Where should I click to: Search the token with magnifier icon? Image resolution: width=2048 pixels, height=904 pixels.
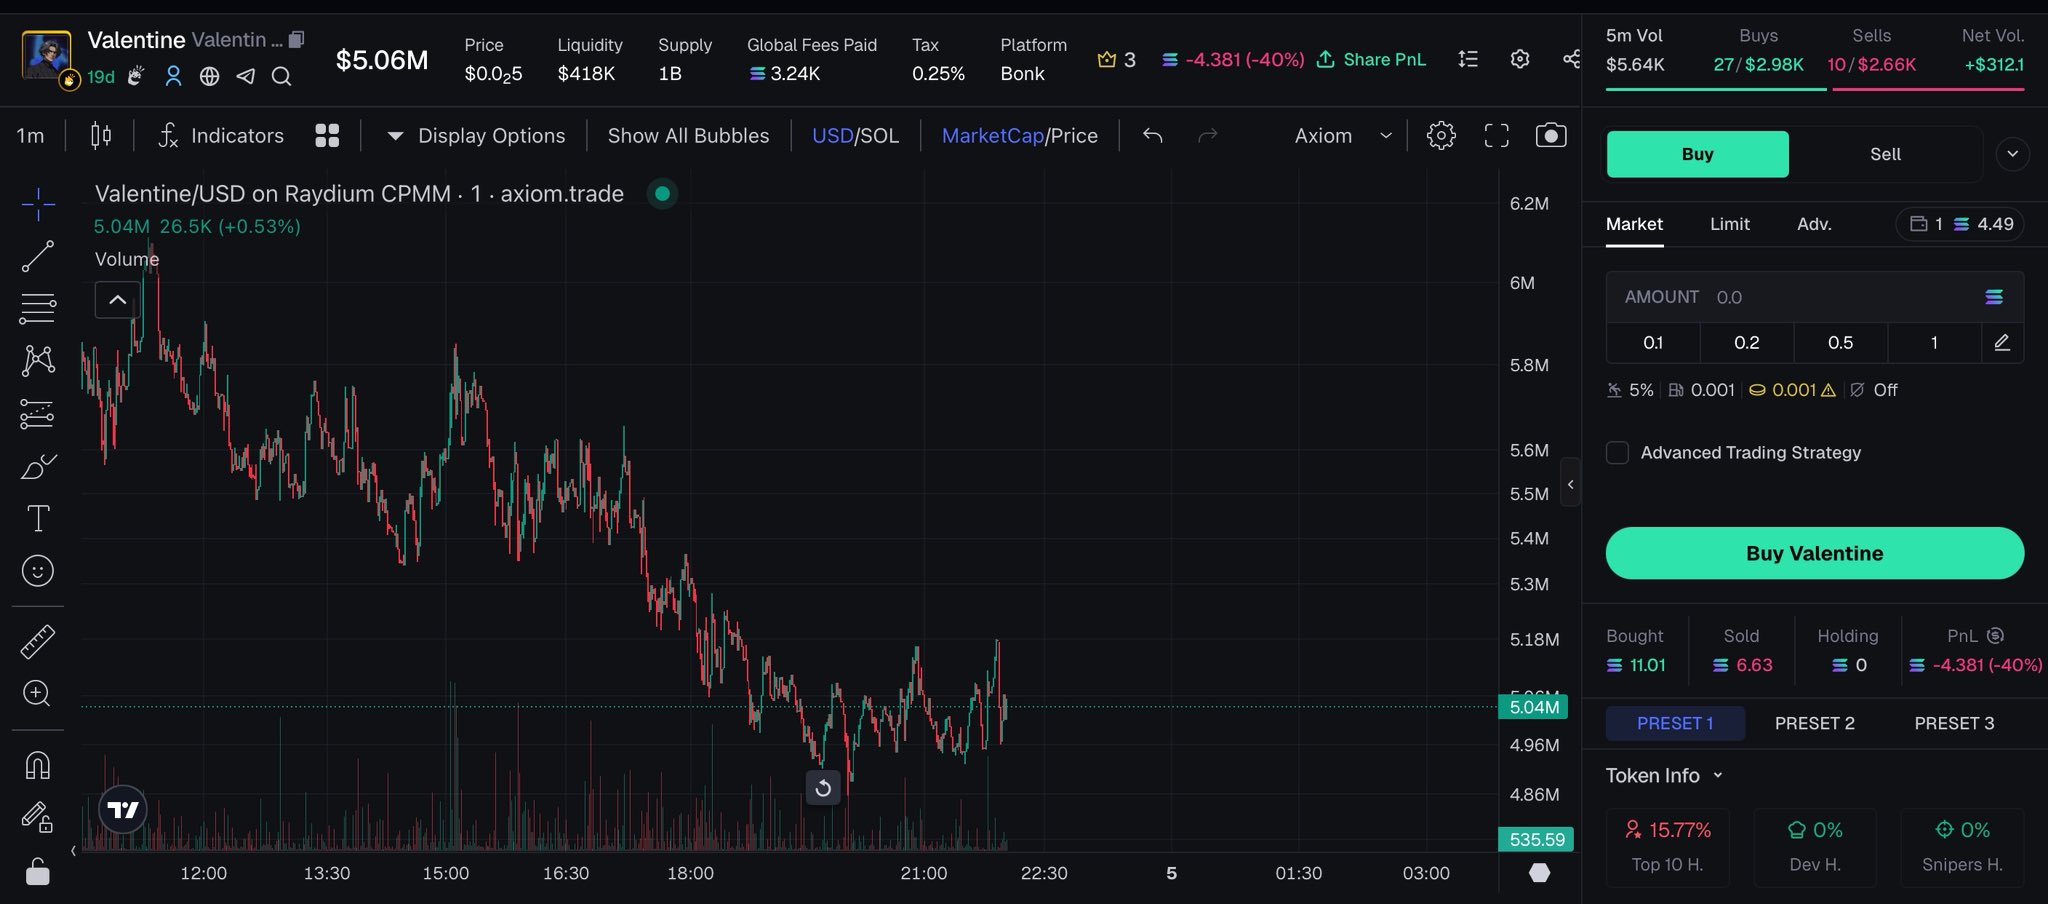pyautogui.click(x=281, y=76)
